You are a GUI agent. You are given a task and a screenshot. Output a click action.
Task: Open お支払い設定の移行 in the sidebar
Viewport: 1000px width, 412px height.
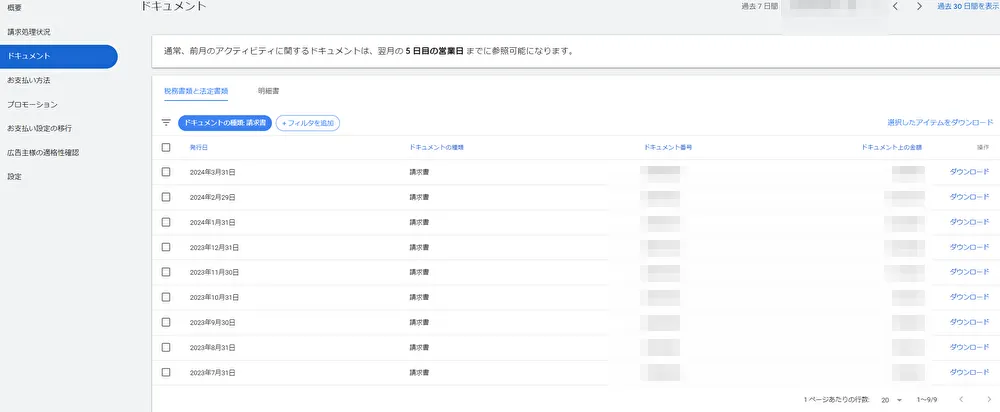click(40, 128)
